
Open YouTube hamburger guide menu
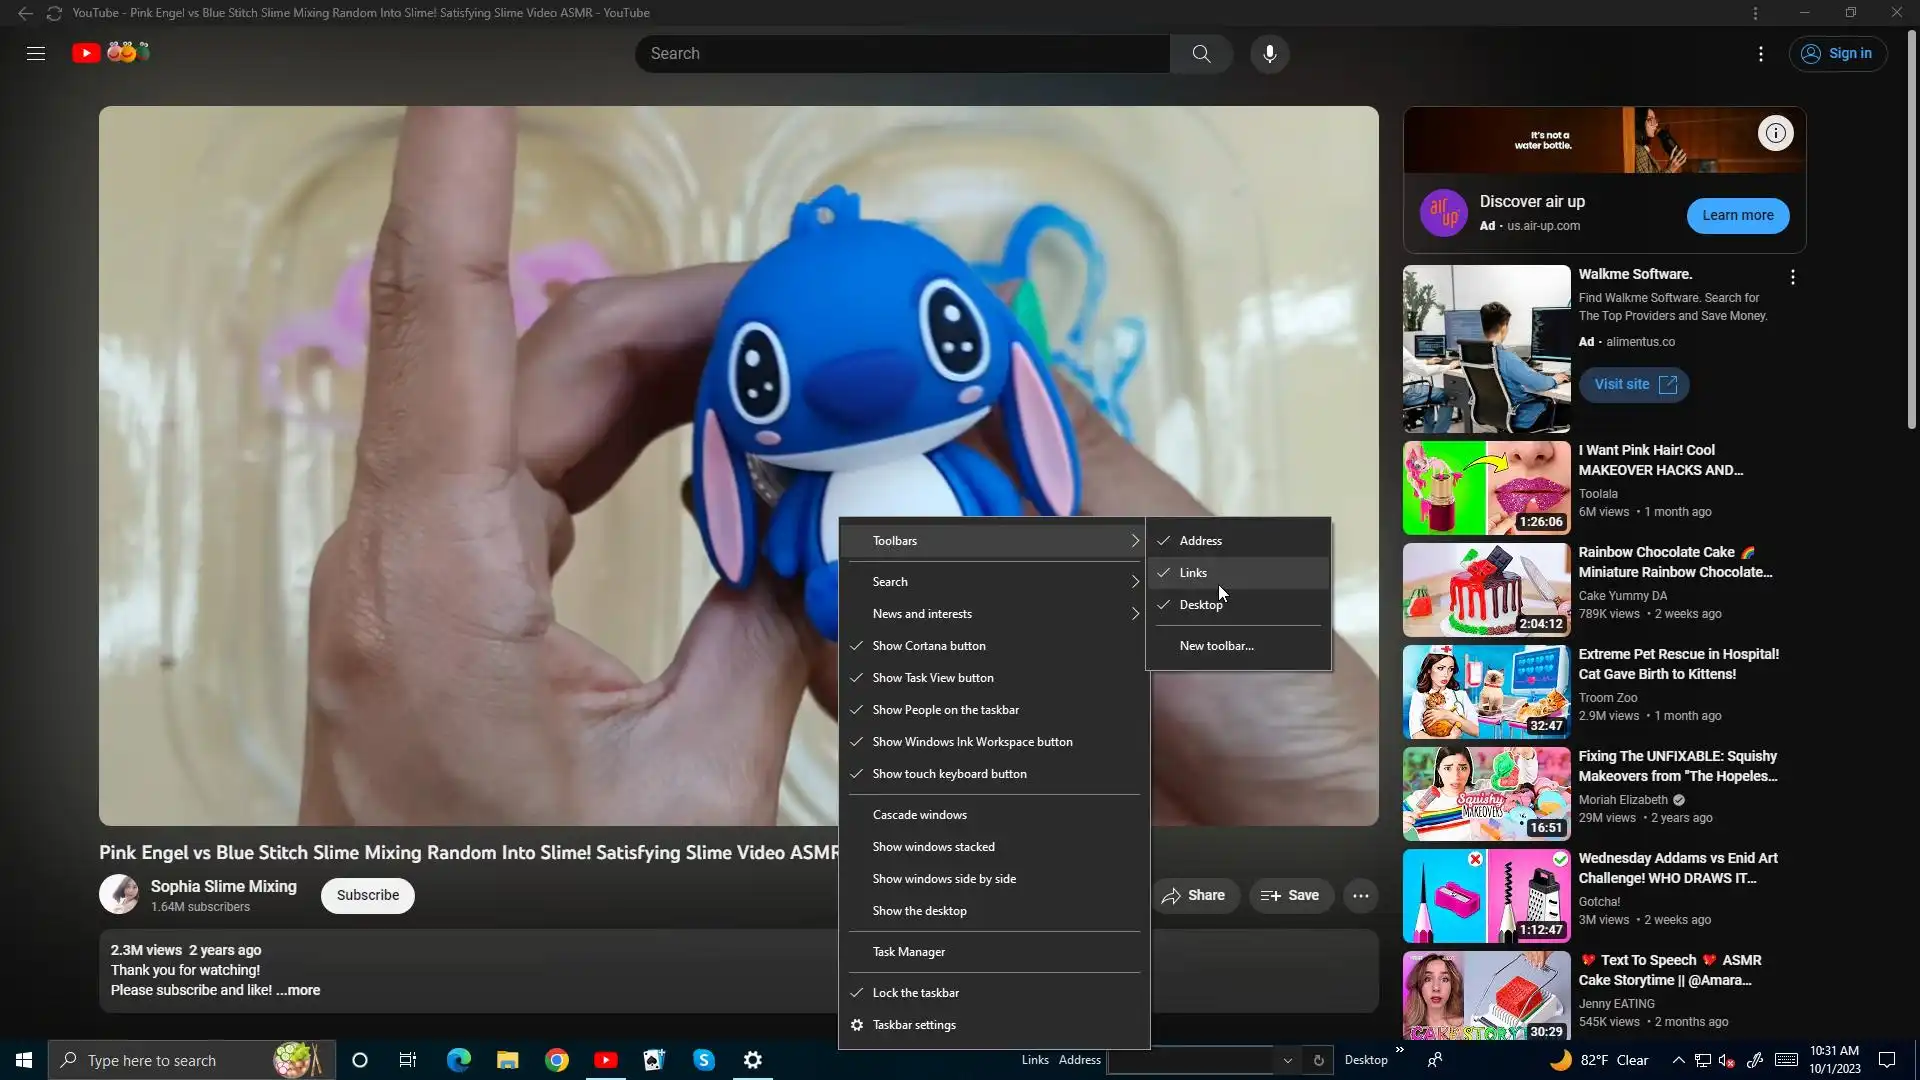click(x=36, y=54)
